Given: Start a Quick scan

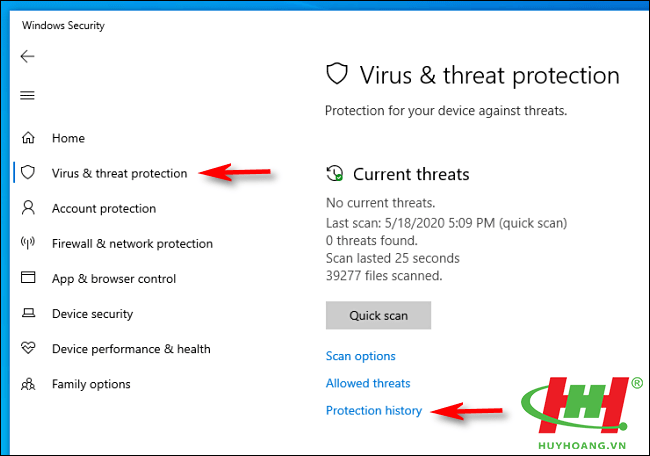Looking at the screenshot, I should (378, 315).
